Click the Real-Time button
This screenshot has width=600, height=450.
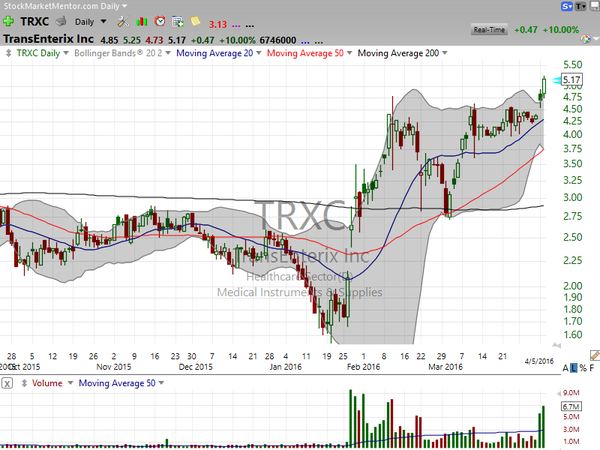pos(489,30)
